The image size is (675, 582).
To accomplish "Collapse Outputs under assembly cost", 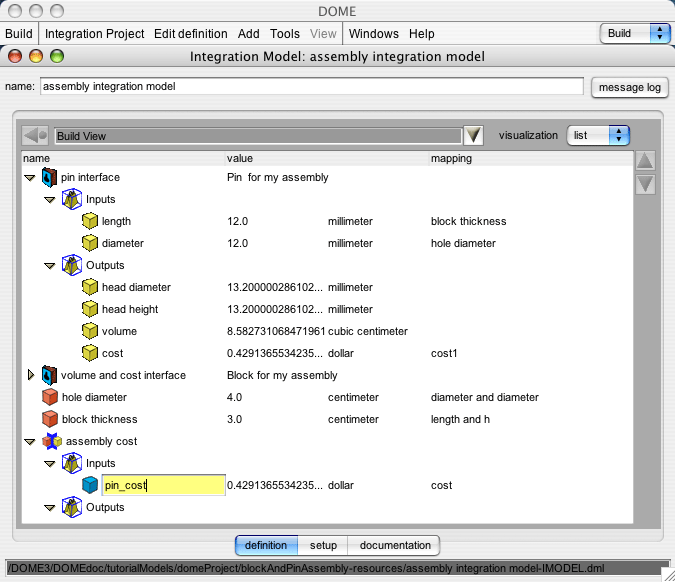I will click(x=50, y=508).
